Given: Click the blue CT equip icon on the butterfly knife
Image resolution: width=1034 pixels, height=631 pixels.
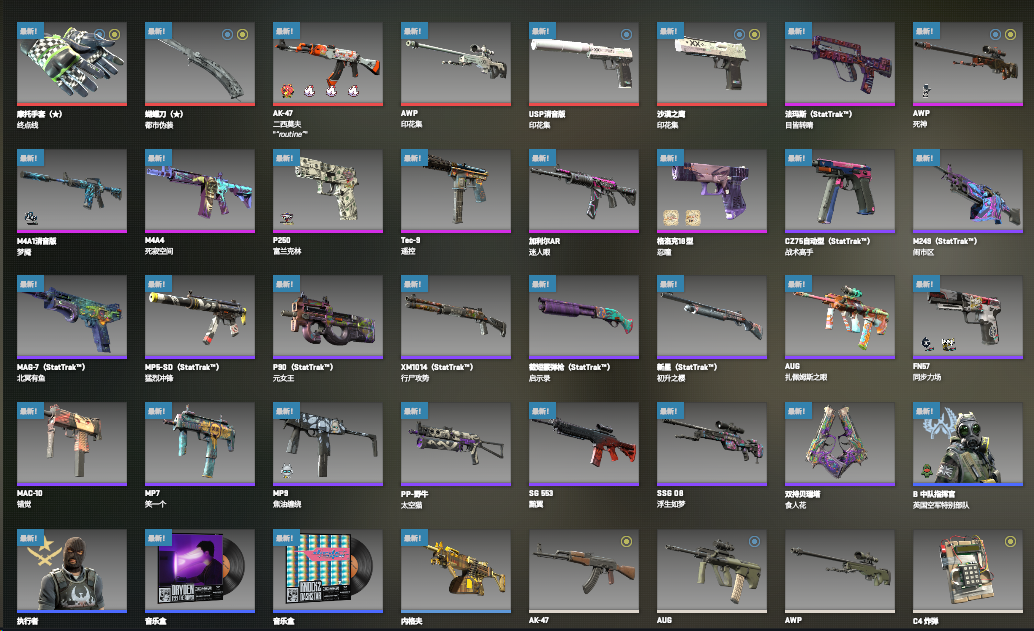Looking at the screenshot, I should pos(228,34).
